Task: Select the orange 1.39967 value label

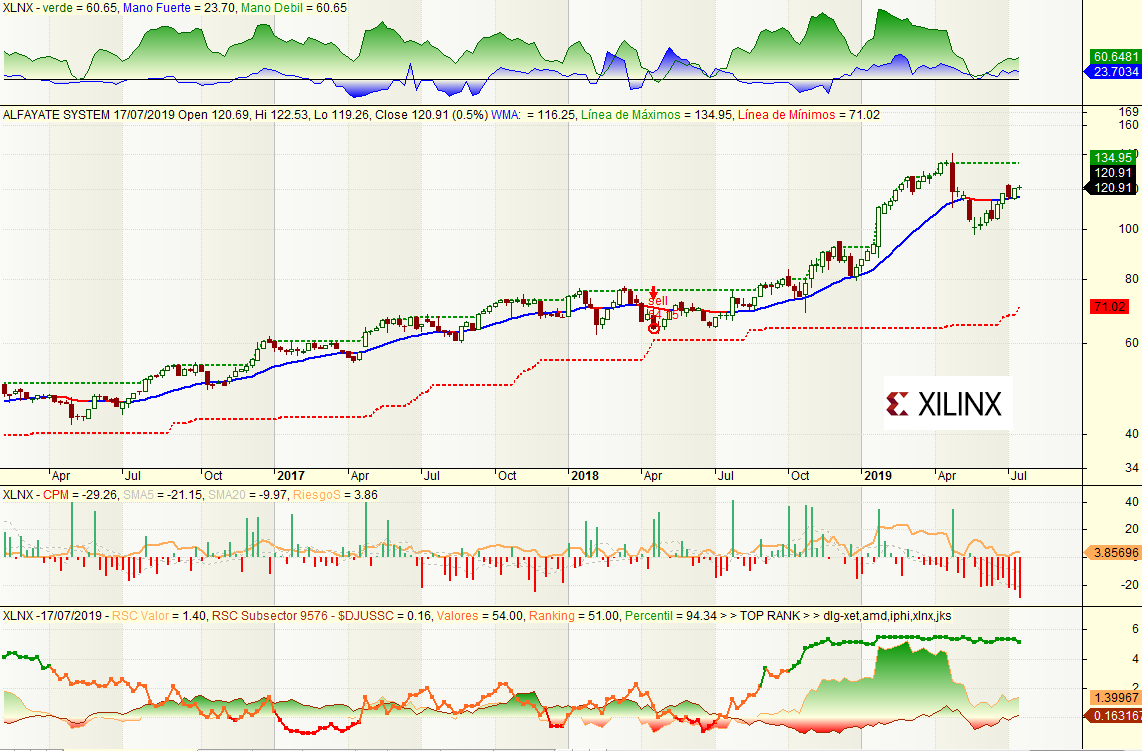Action: [x=1115, y=698]
